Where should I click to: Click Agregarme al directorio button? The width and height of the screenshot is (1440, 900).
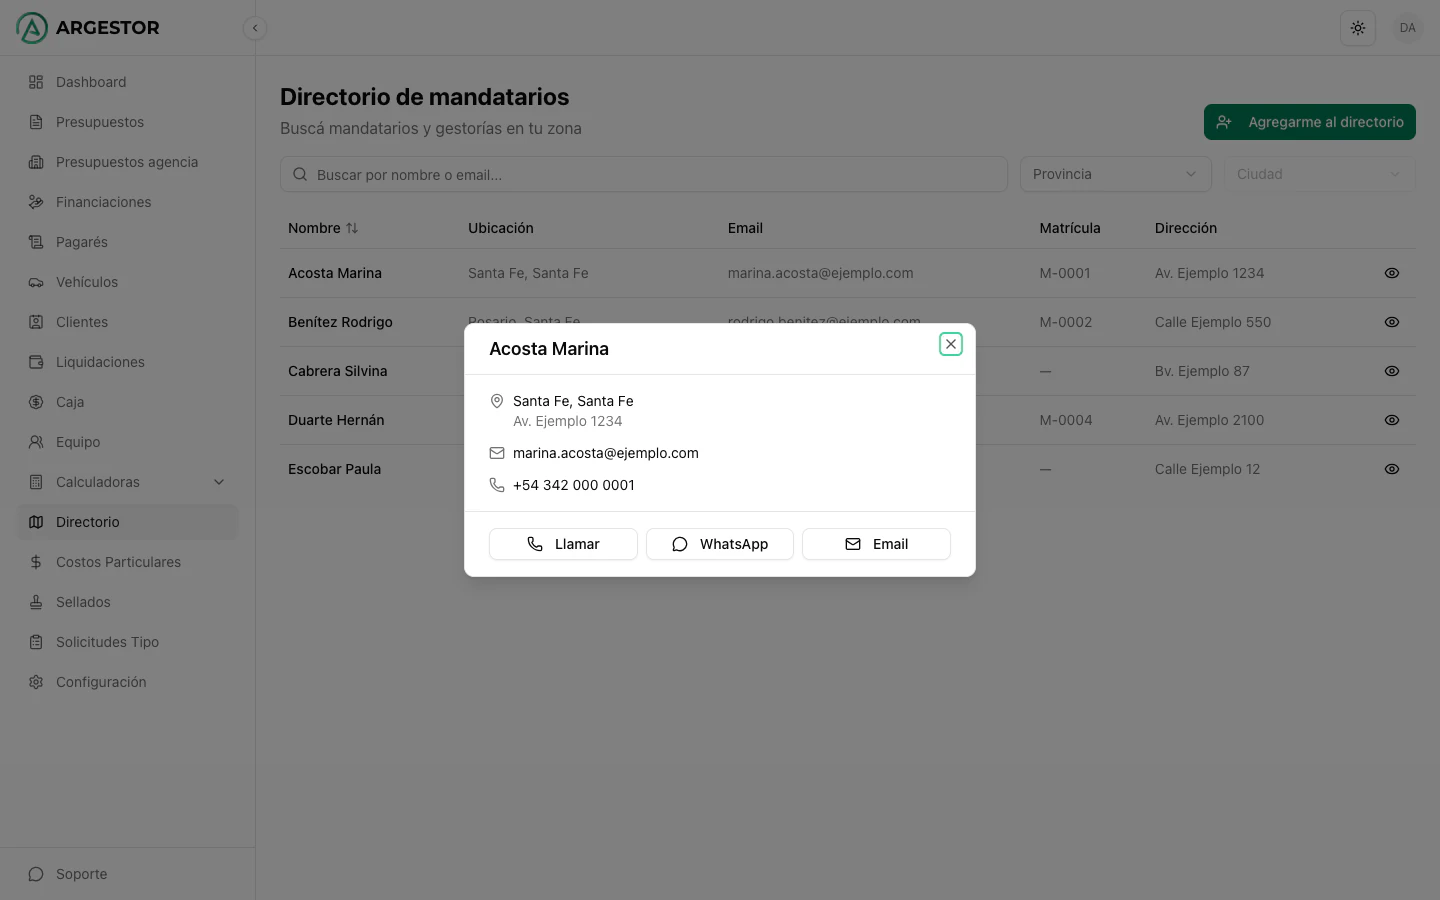pos(1310,122)
